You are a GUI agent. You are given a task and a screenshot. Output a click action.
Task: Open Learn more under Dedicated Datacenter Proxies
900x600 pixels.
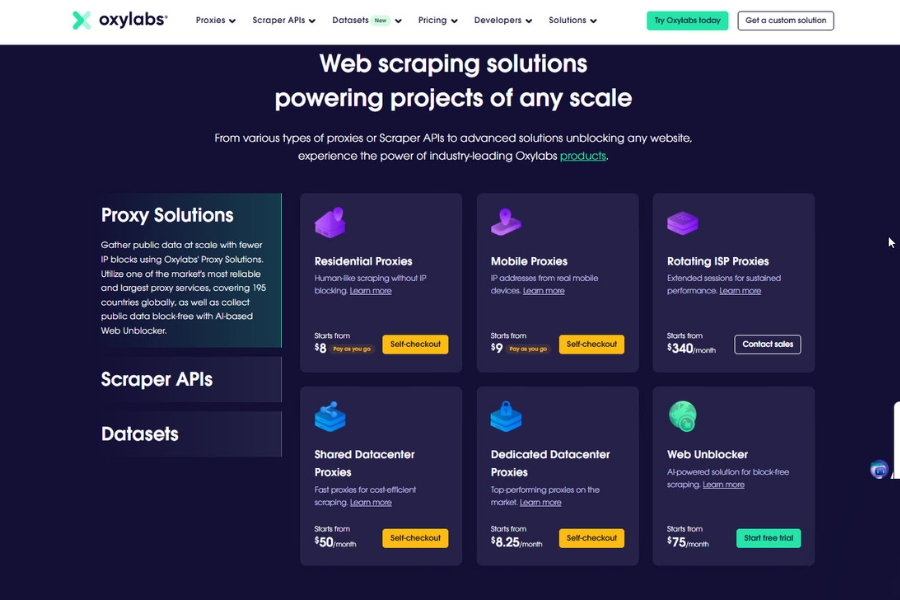coord(540,502)
